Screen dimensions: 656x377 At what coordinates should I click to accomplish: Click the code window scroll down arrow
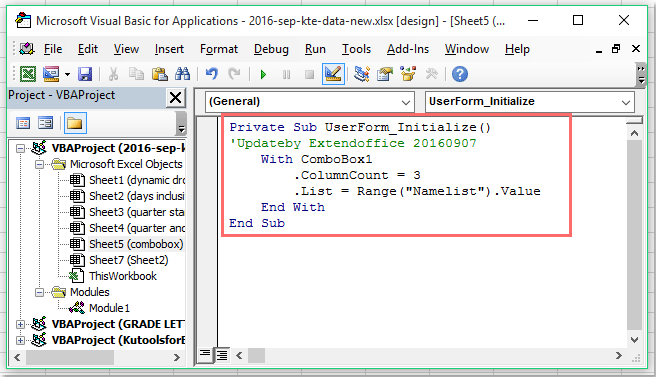pos(634,340)
